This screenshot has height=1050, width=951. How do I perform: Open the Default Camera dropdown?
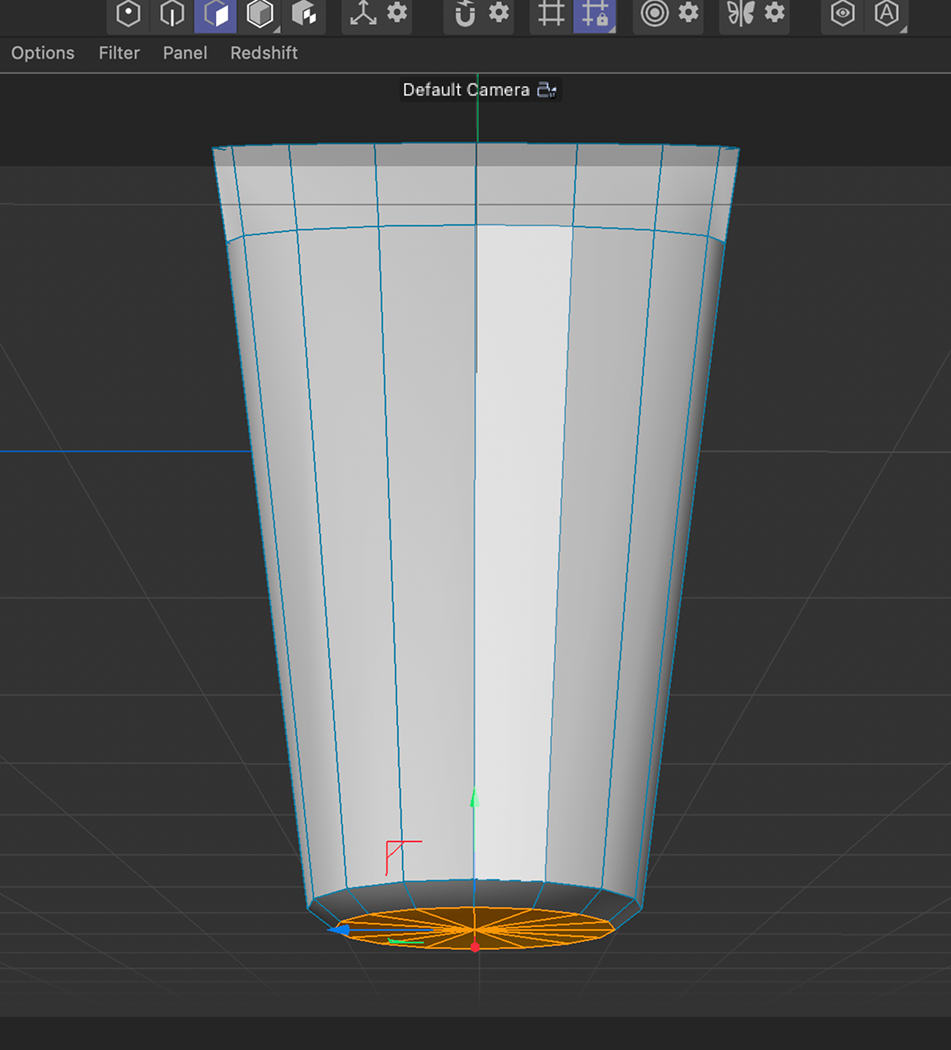click(547, 90)
